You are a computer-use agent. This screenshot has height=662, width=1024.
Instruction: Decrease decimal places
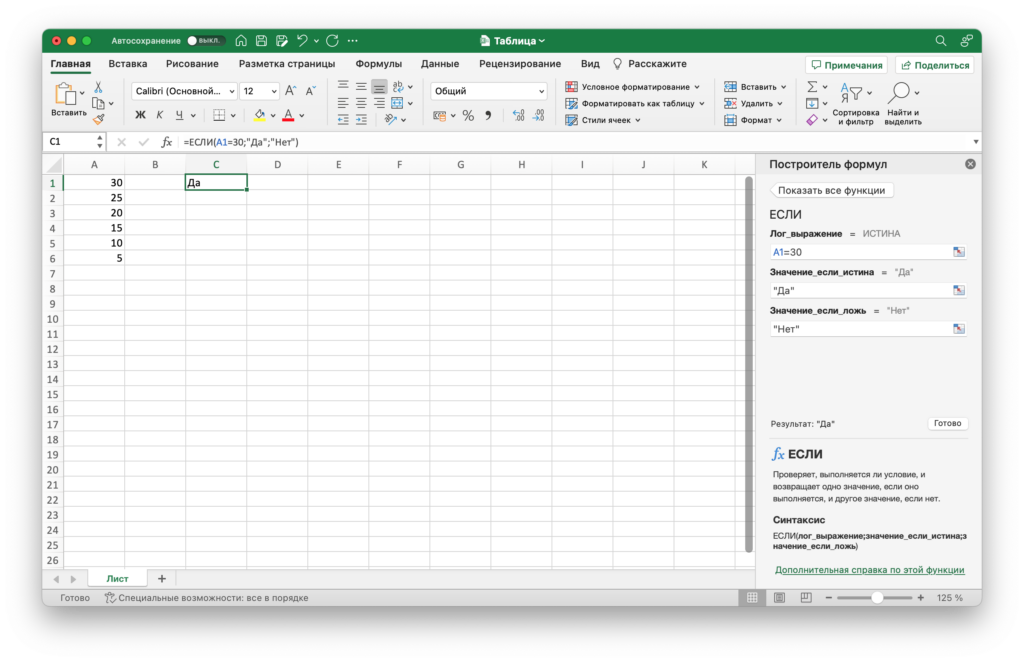(539, 116)
